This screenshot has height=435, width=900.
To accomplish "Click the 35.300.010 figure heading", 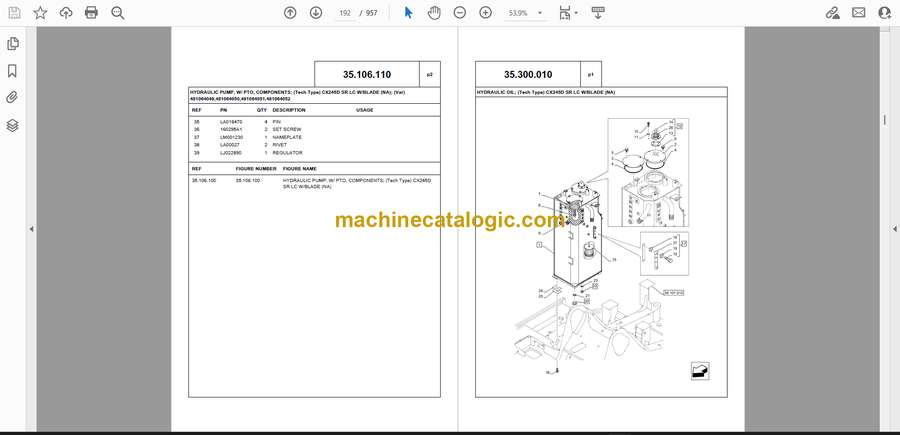I will (528, 75).
